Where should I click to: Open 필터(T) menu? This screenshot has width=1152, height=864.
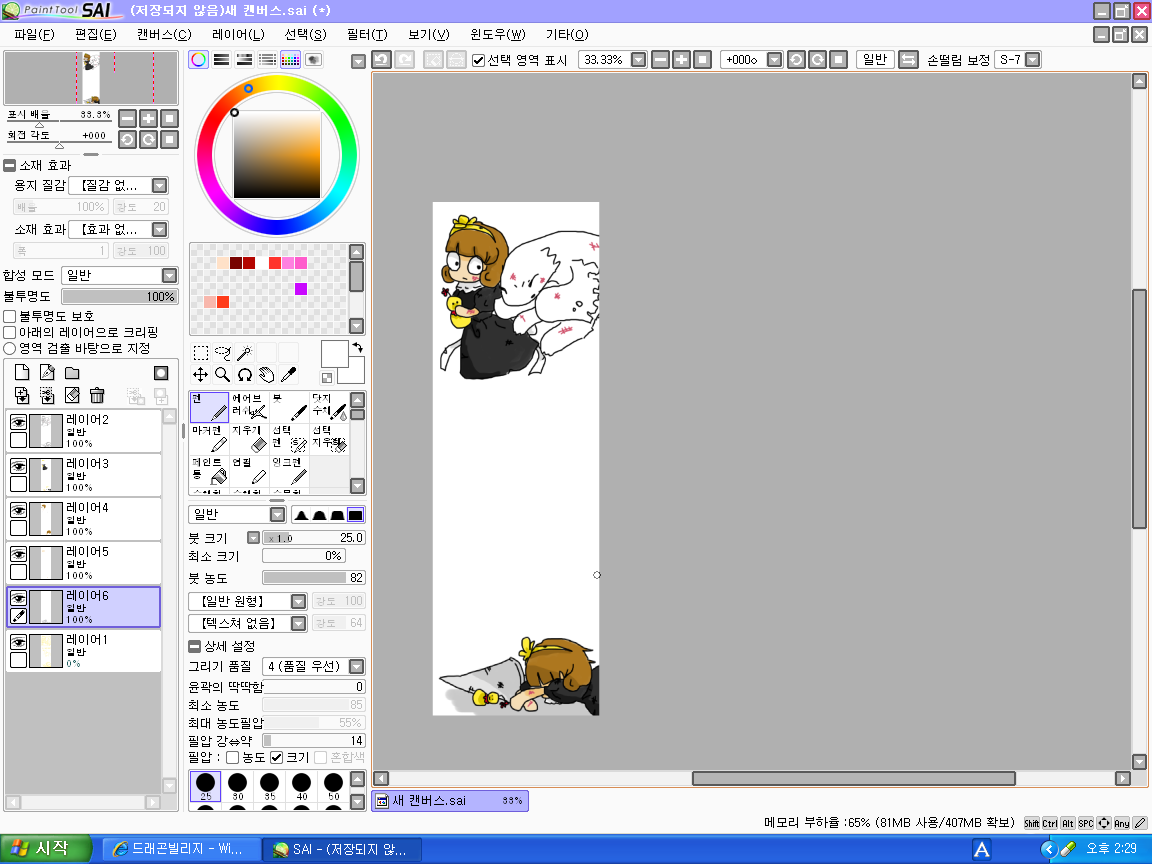coord(367,35)
